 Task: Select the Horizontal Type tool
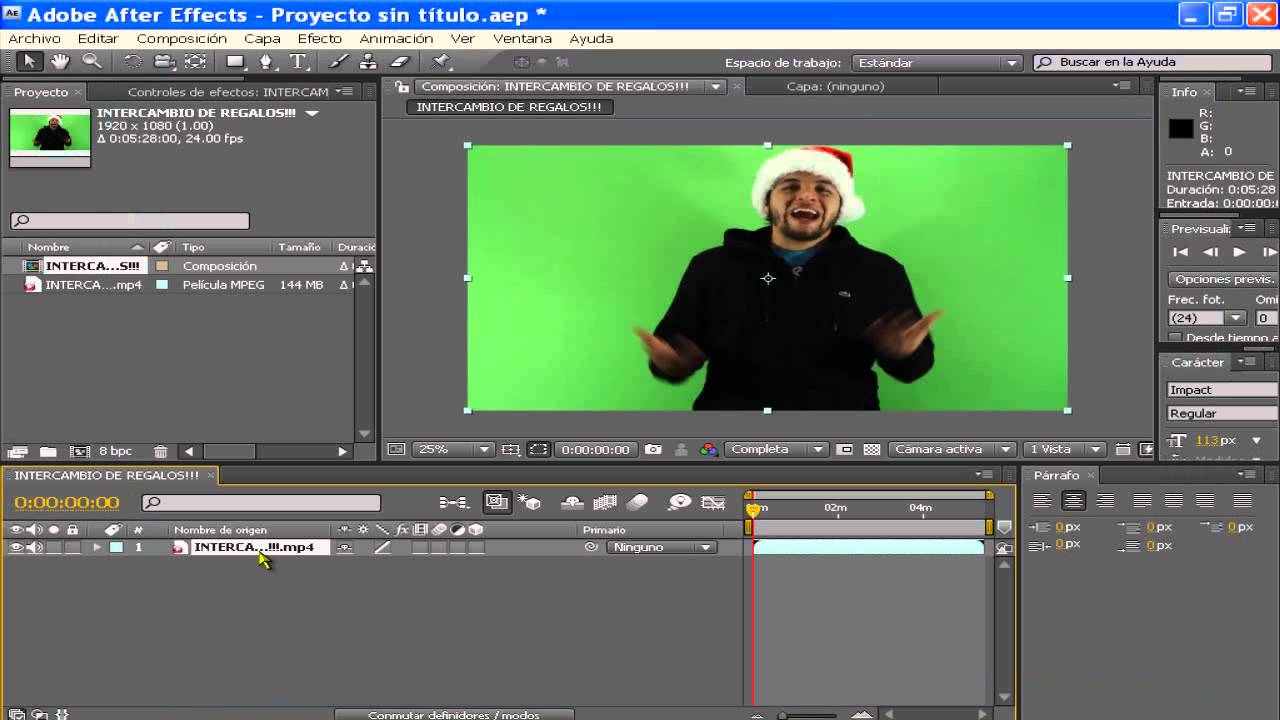point(298,62)
